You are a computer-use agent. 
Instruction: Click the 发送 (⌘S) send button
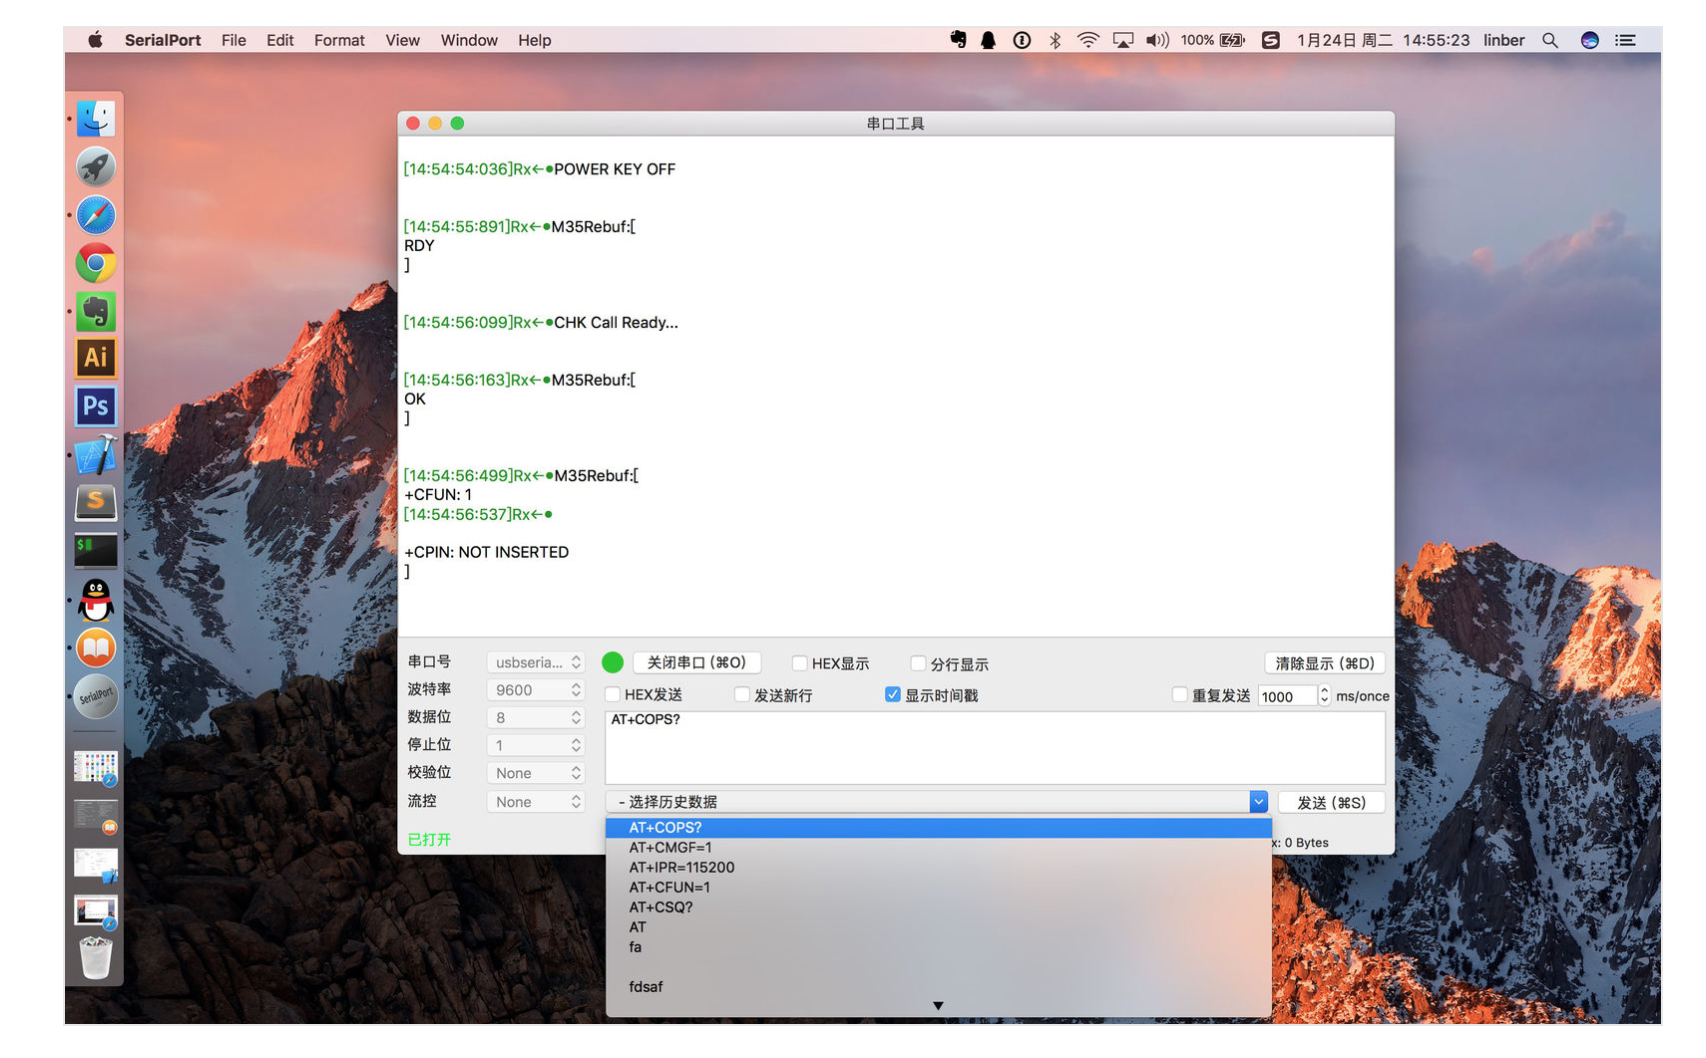click(1331, 802)
